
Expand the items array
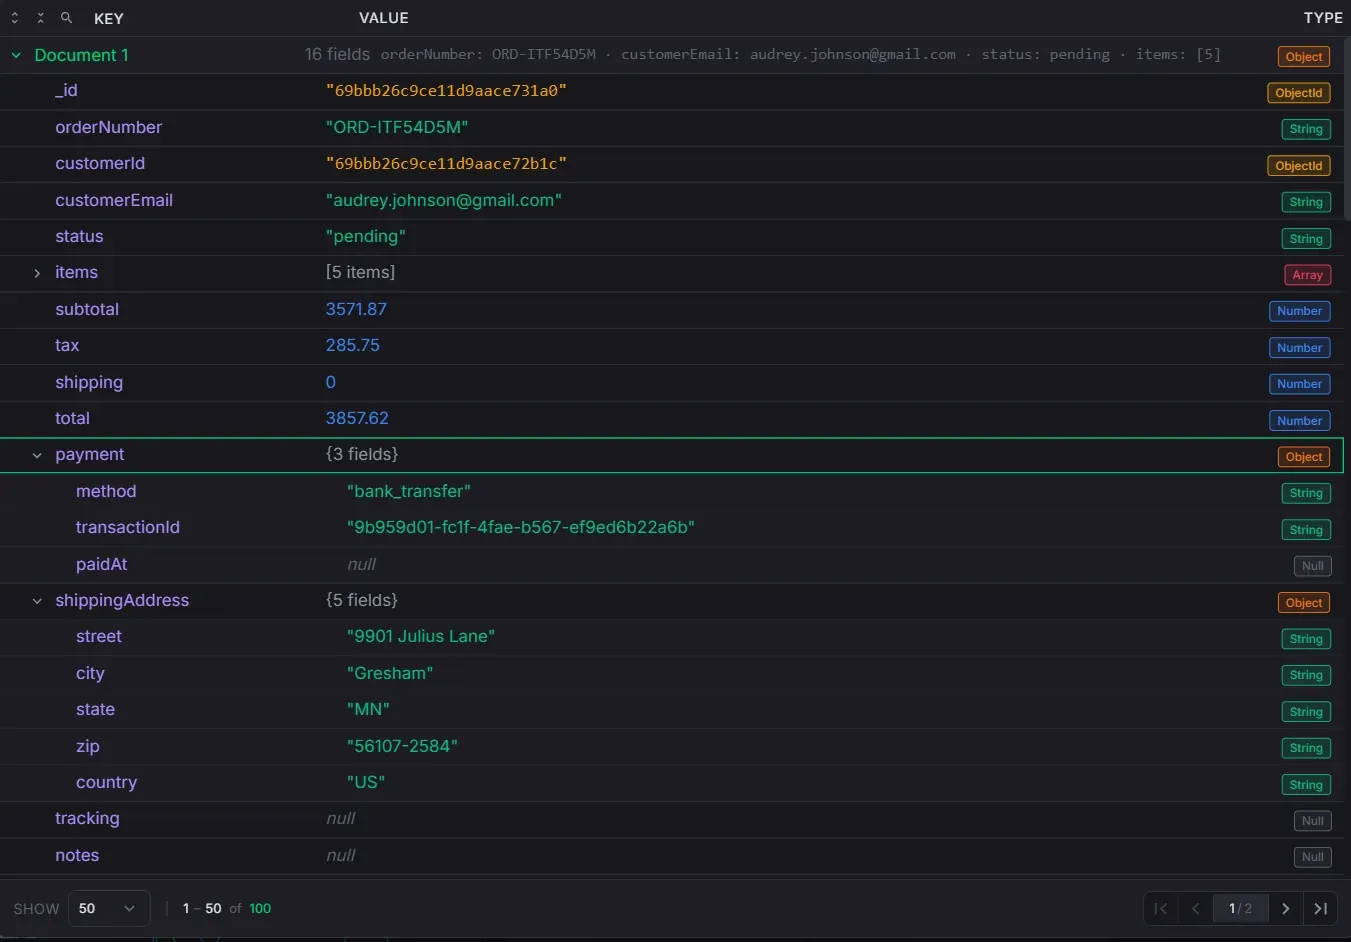click(x=37, y=273)
